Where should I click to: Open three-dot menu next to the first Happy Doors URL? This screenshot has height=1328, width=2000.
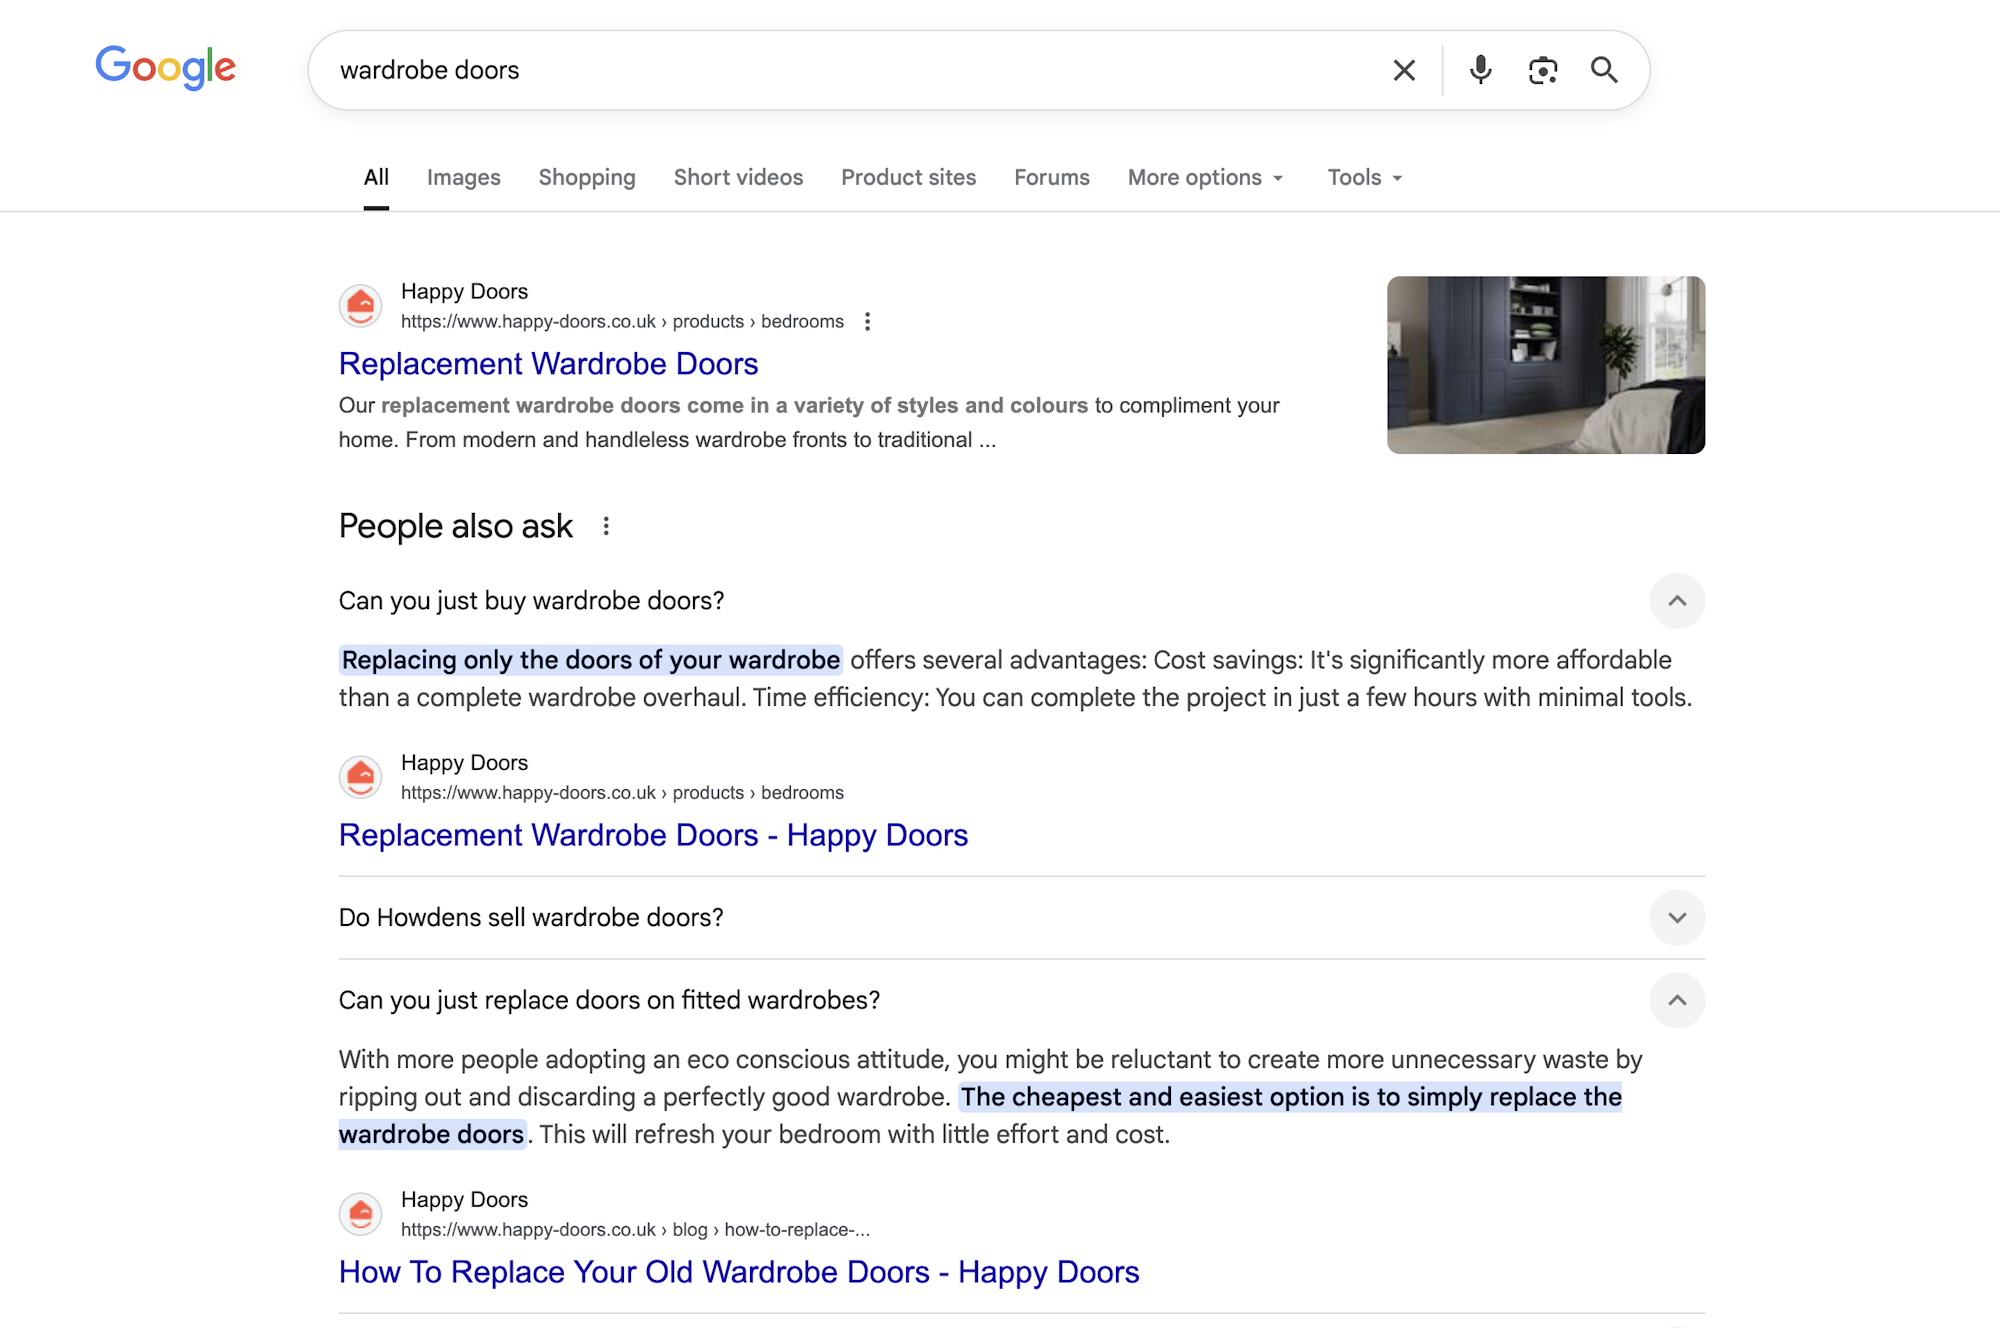click(867, 322)
